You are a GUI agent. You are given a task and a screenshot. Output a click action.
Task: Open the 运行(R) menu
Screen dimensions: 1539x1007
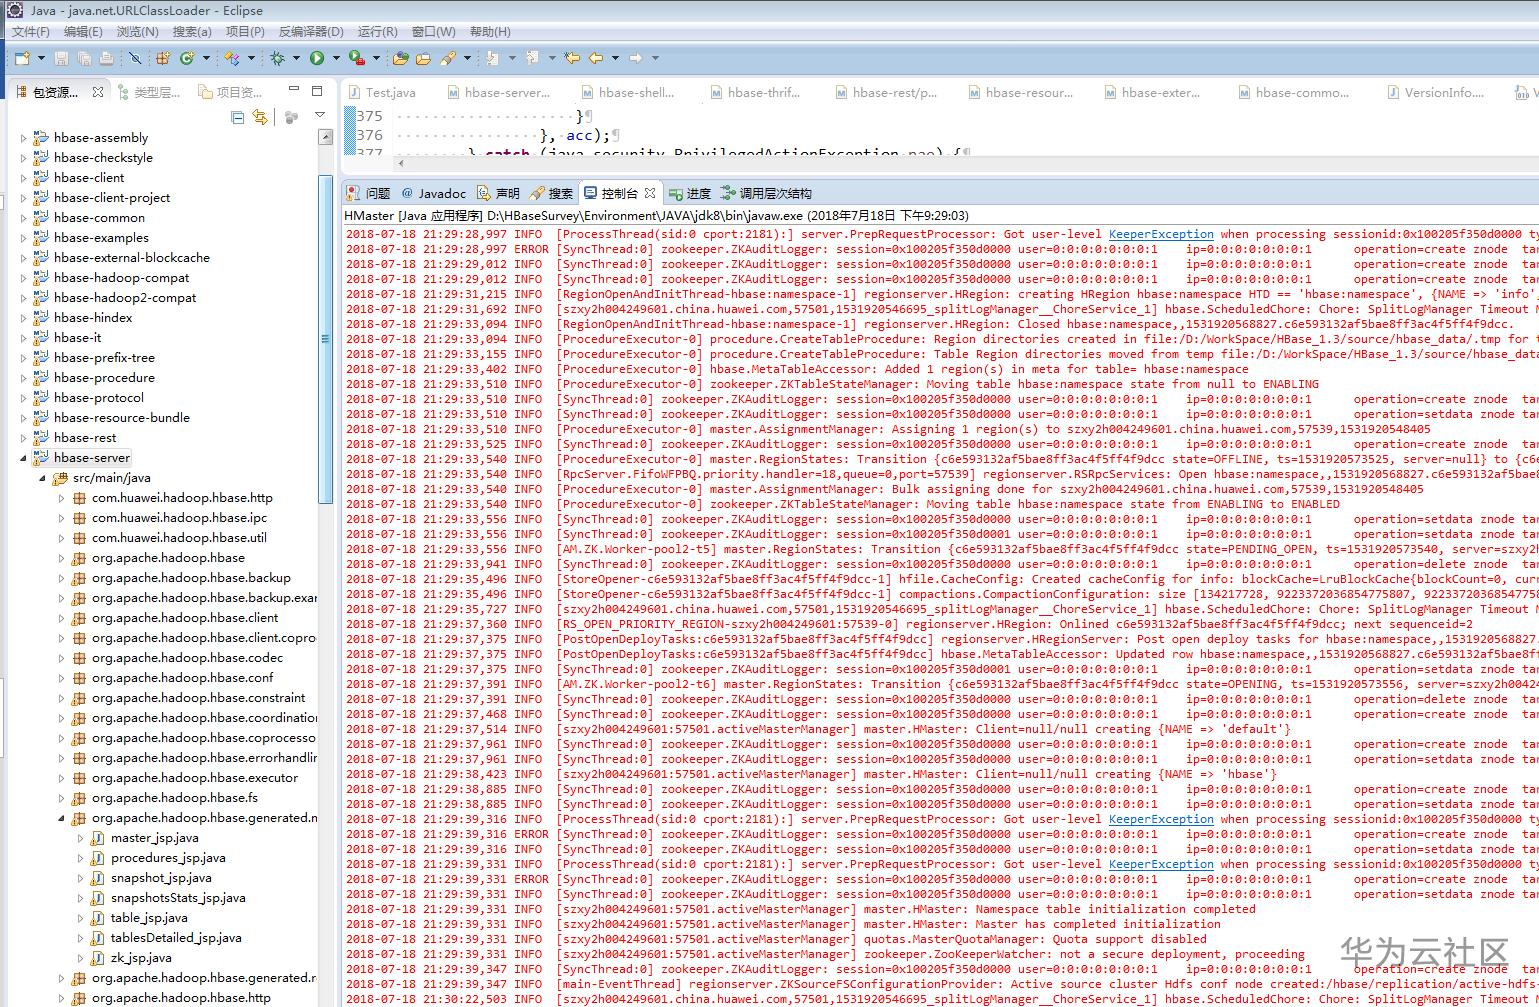(x=377, y=32)
